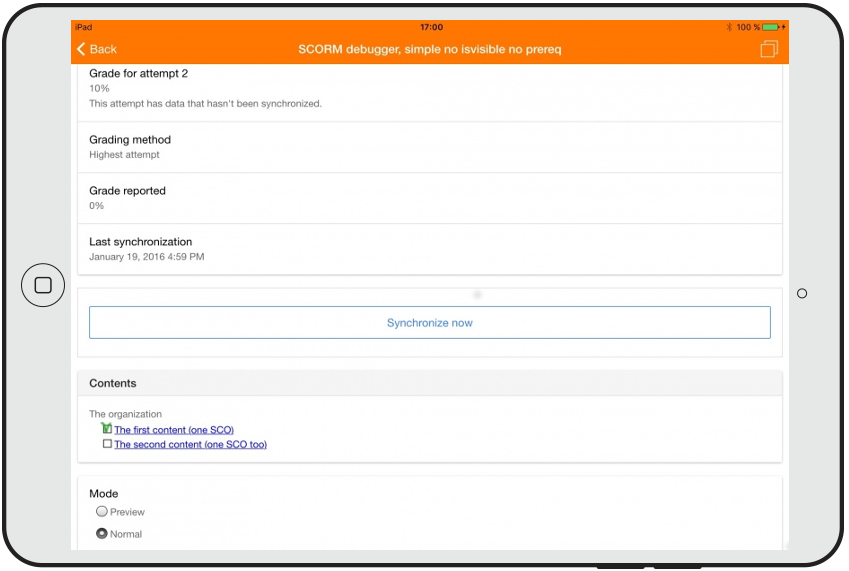This screenshot has width=849, height=571.
Task: Tap the Grade reported row
Action: [430, 198]
